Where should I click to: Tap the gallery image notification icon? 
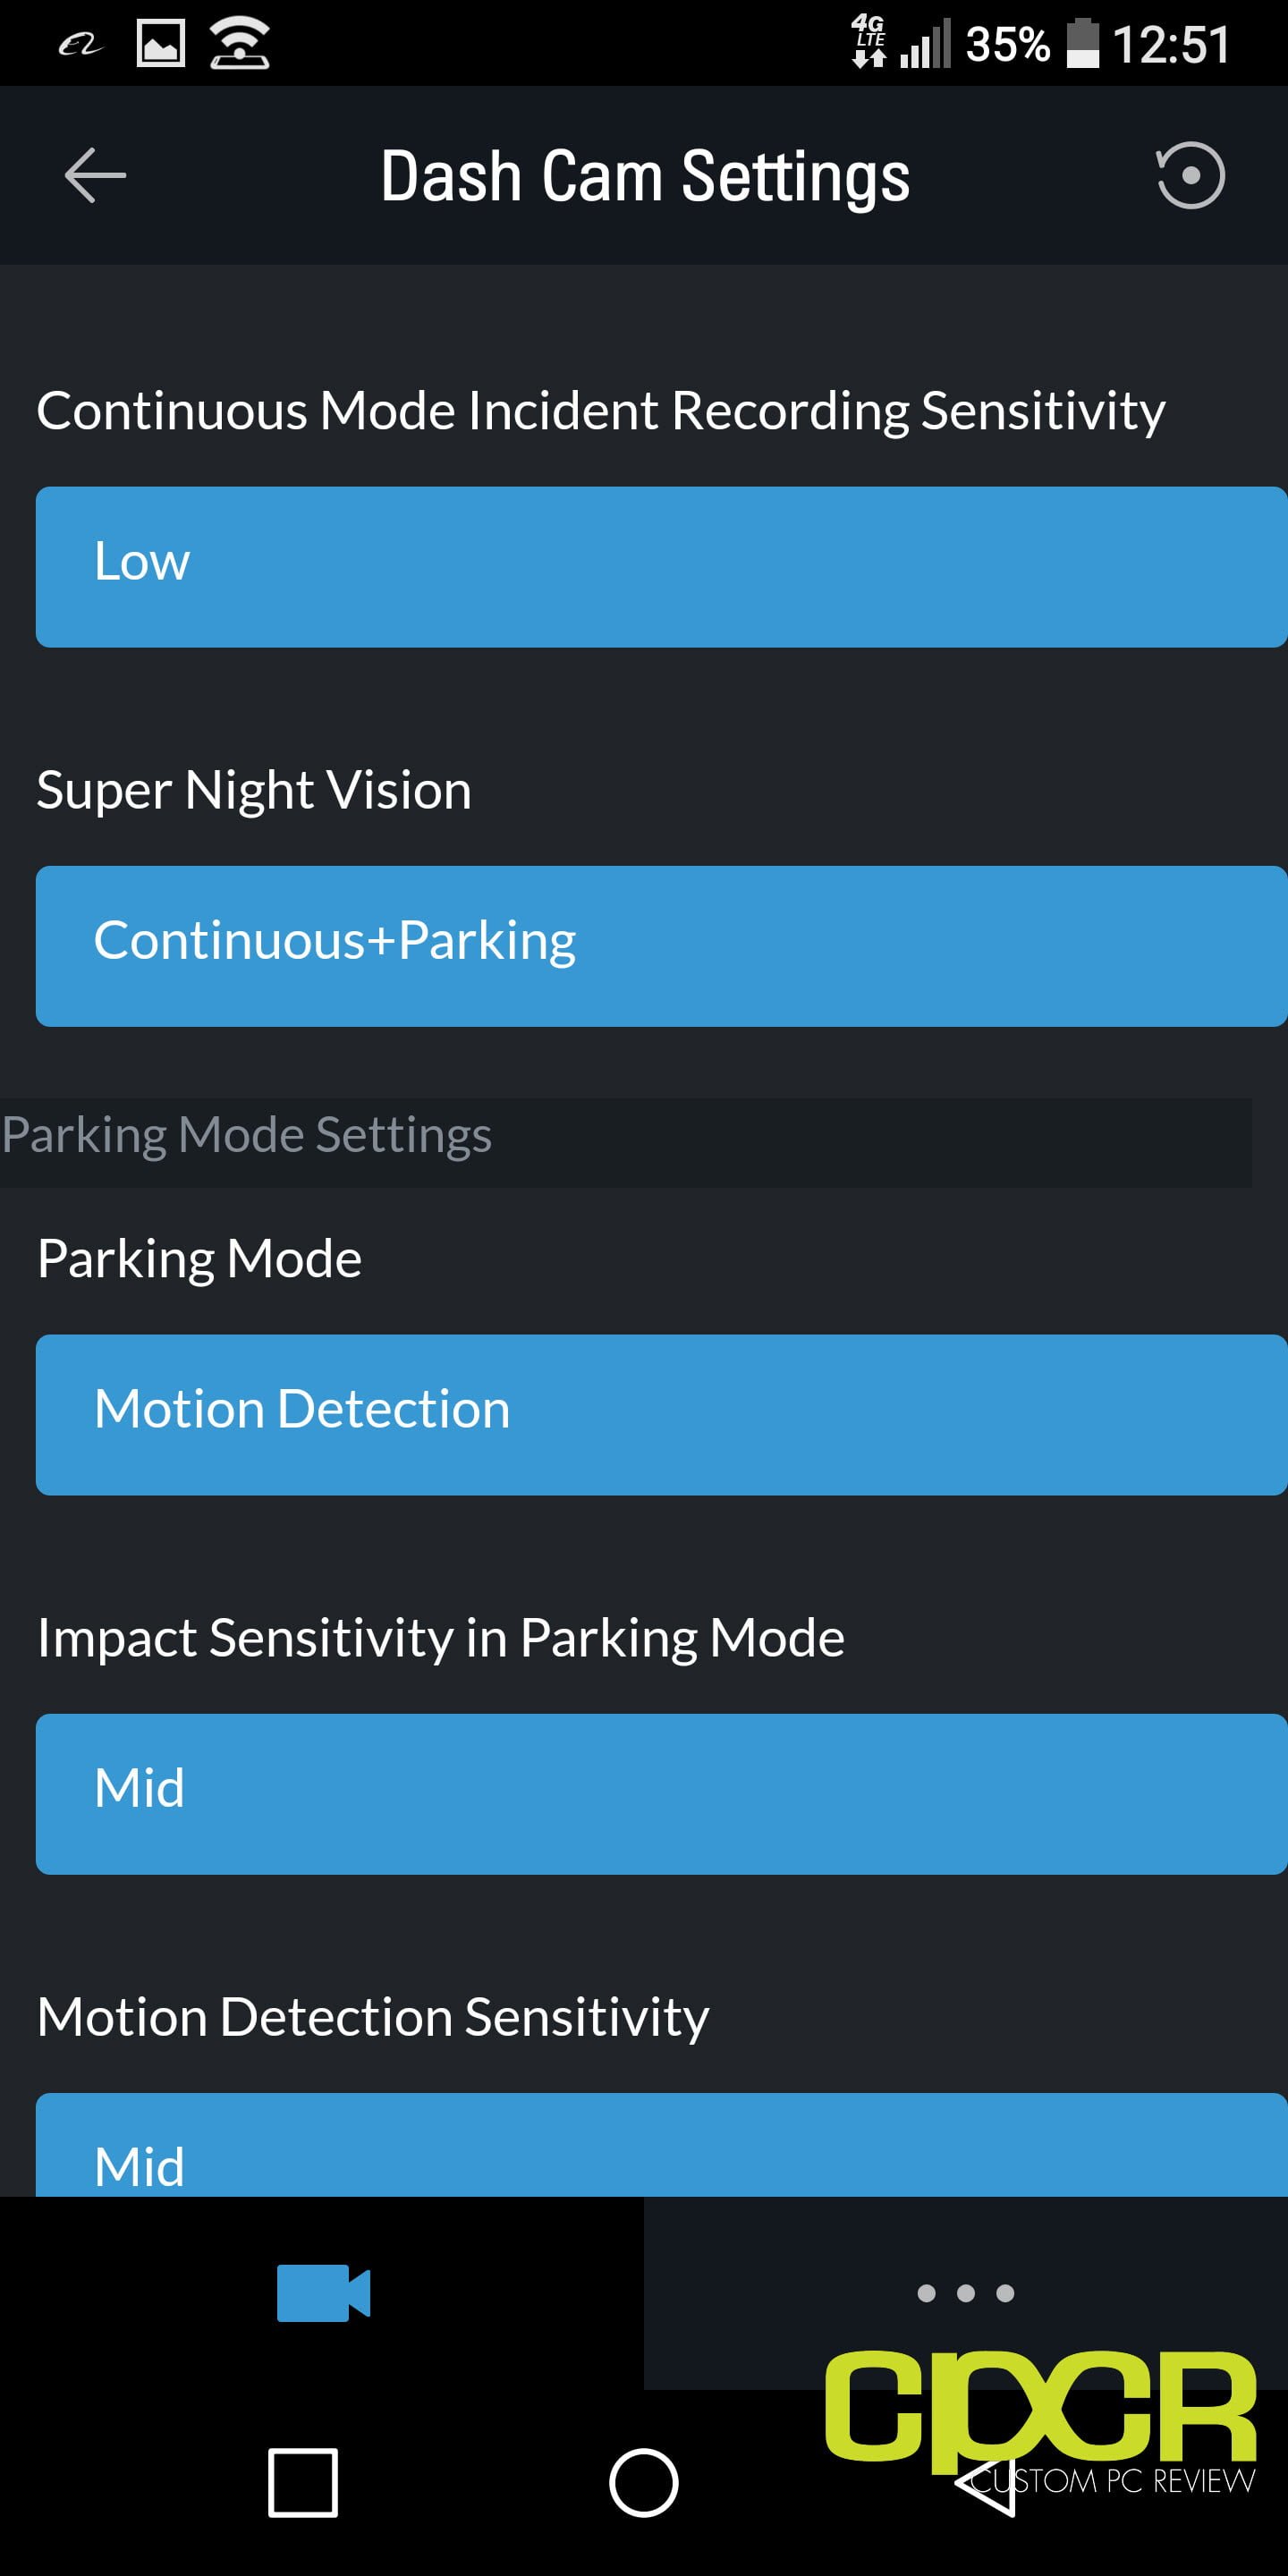click(160, 44)
